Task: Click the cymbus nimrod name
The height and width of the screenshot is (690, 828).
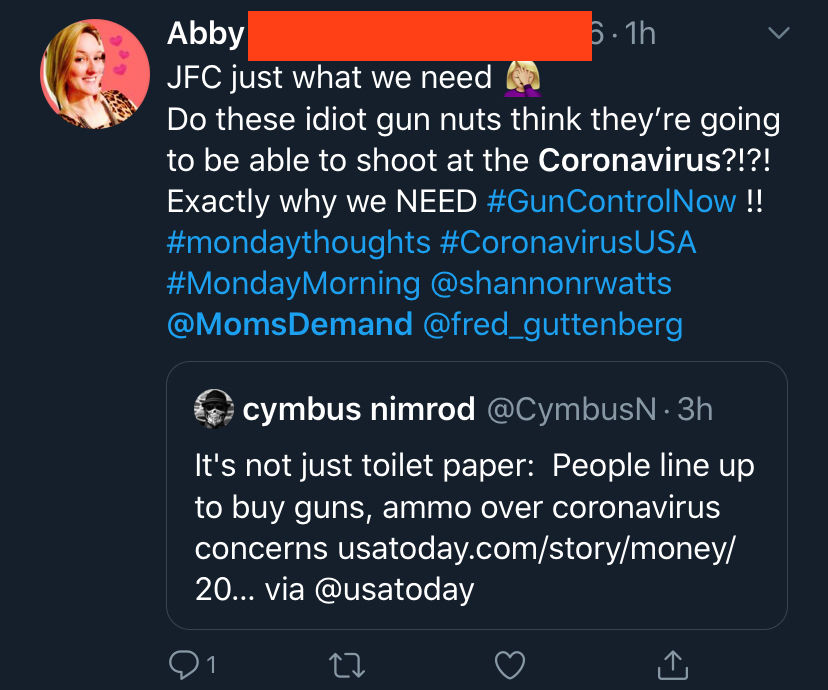Action: [359, 409]
